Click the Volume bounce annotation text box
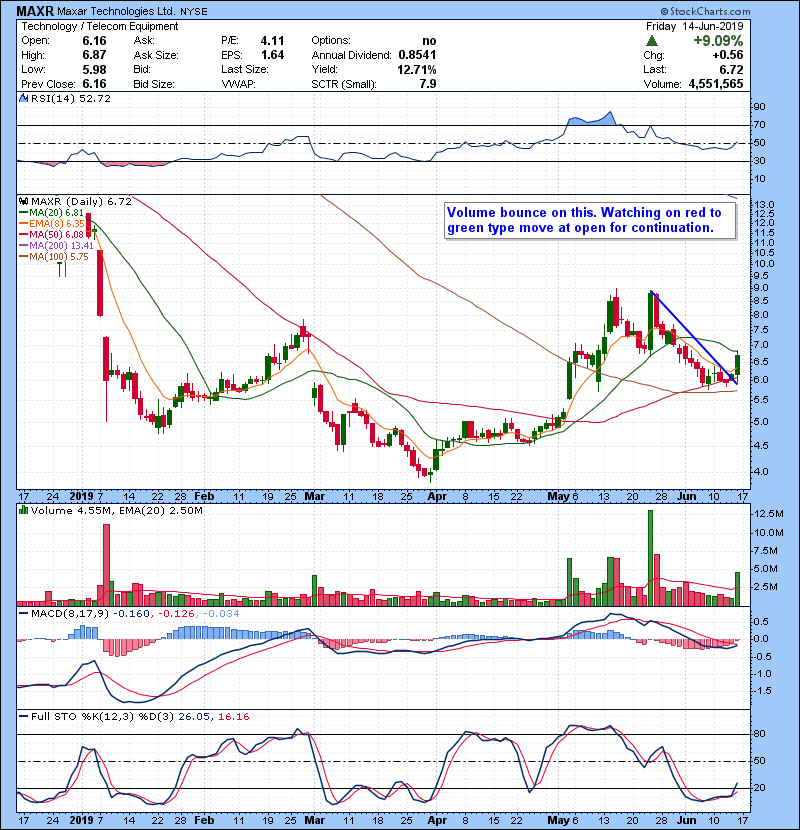 click(x=590, y=221)
